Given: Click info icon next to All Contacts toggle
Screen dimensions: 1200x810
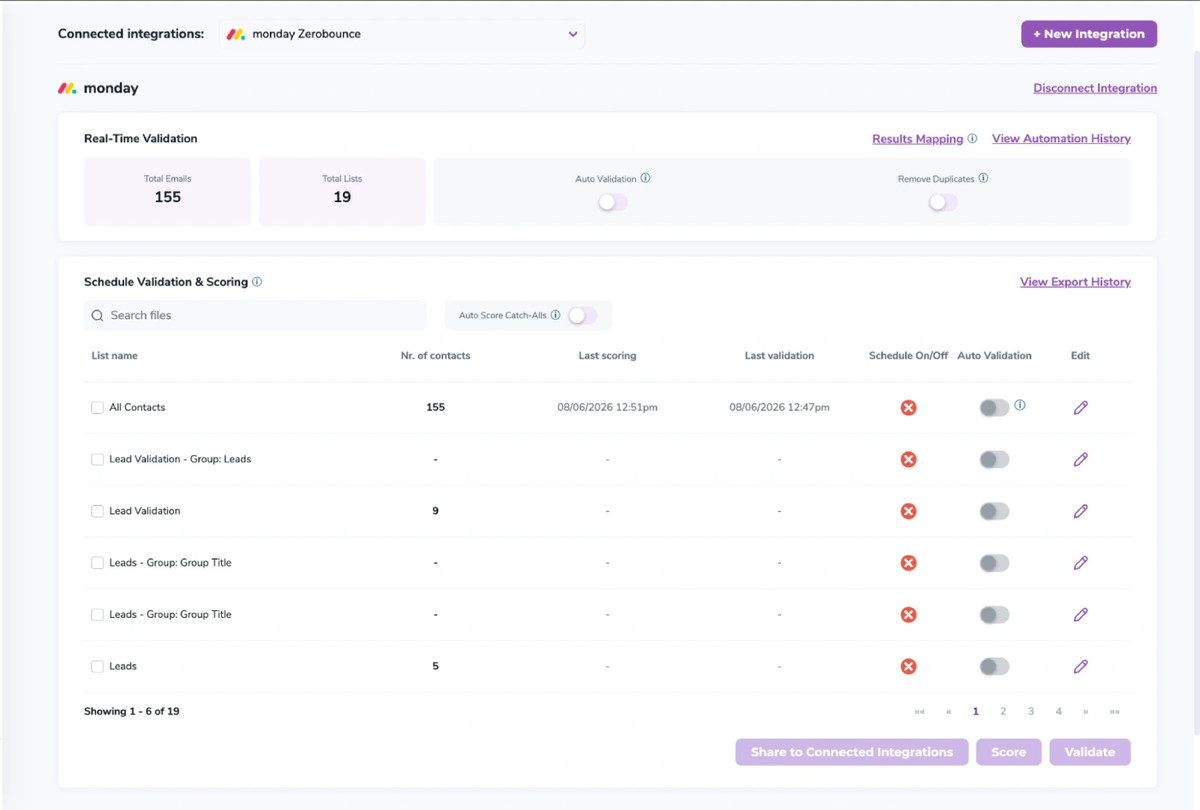Looking at the screenshot, I should point(1020,405).
